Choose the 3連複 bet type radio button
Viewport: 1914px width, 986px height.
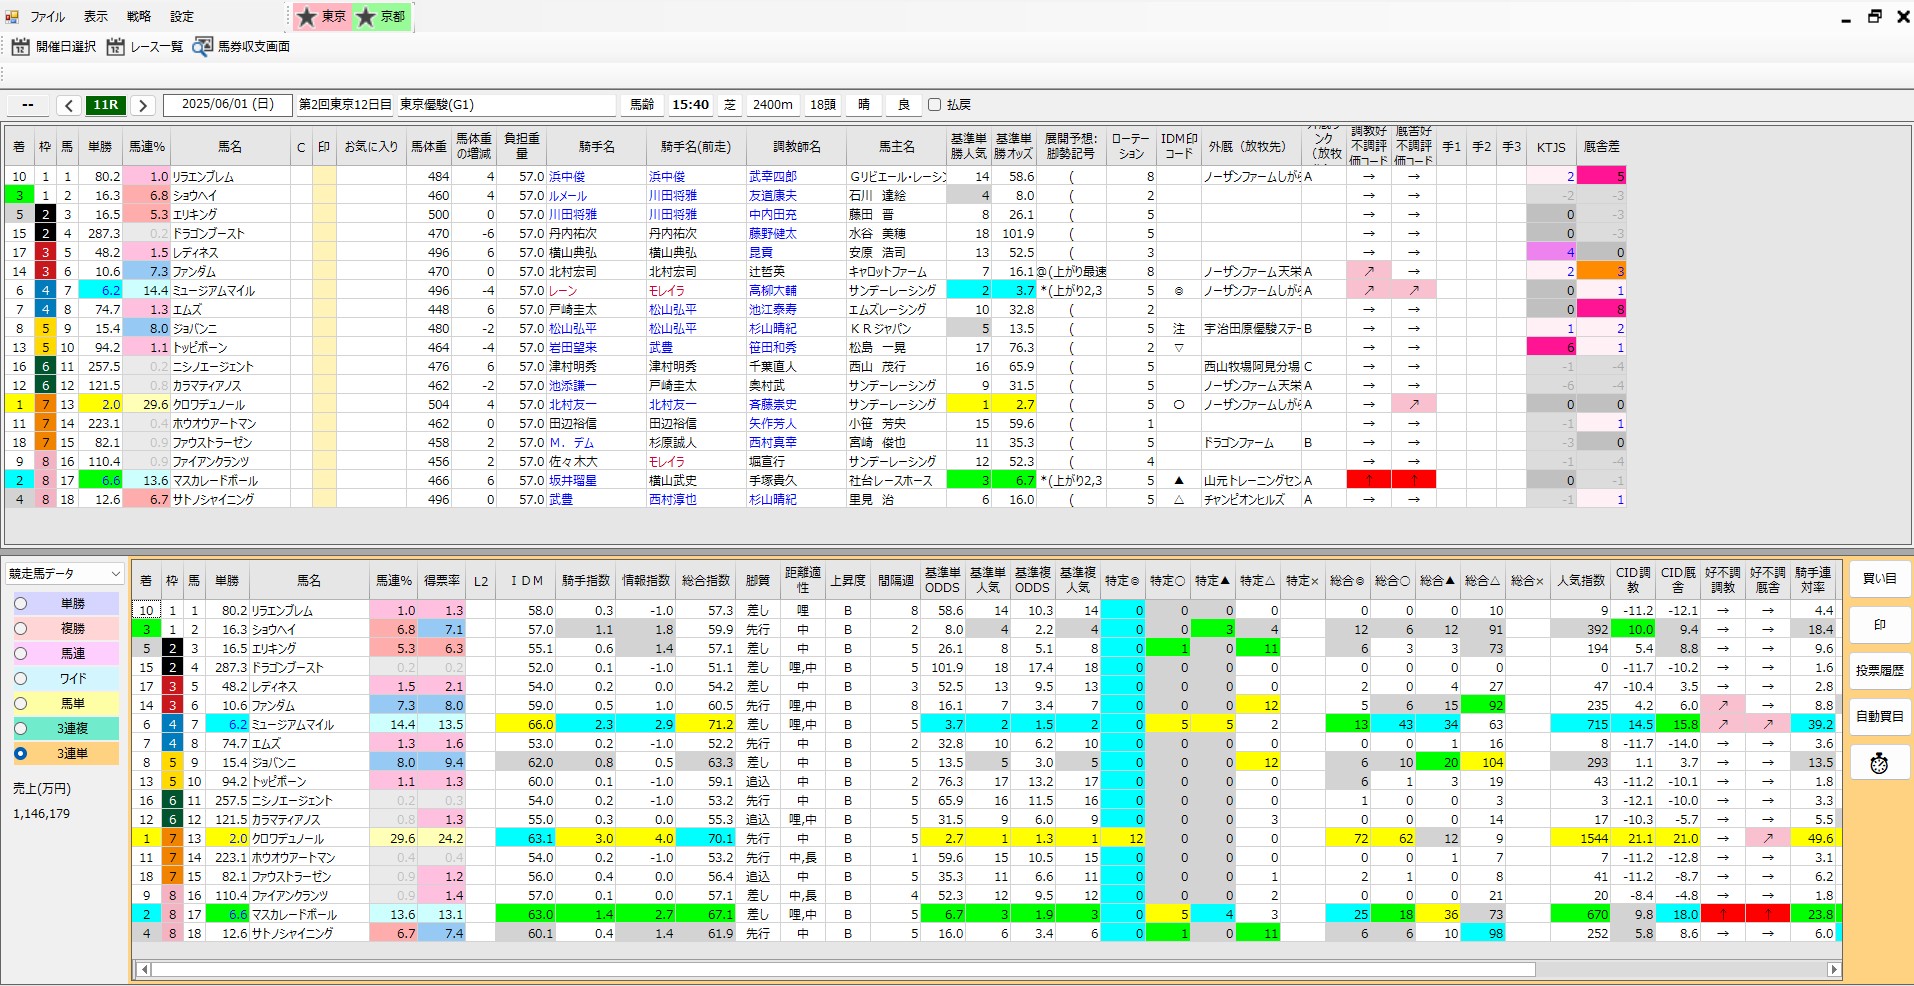(x=21, y=728)
